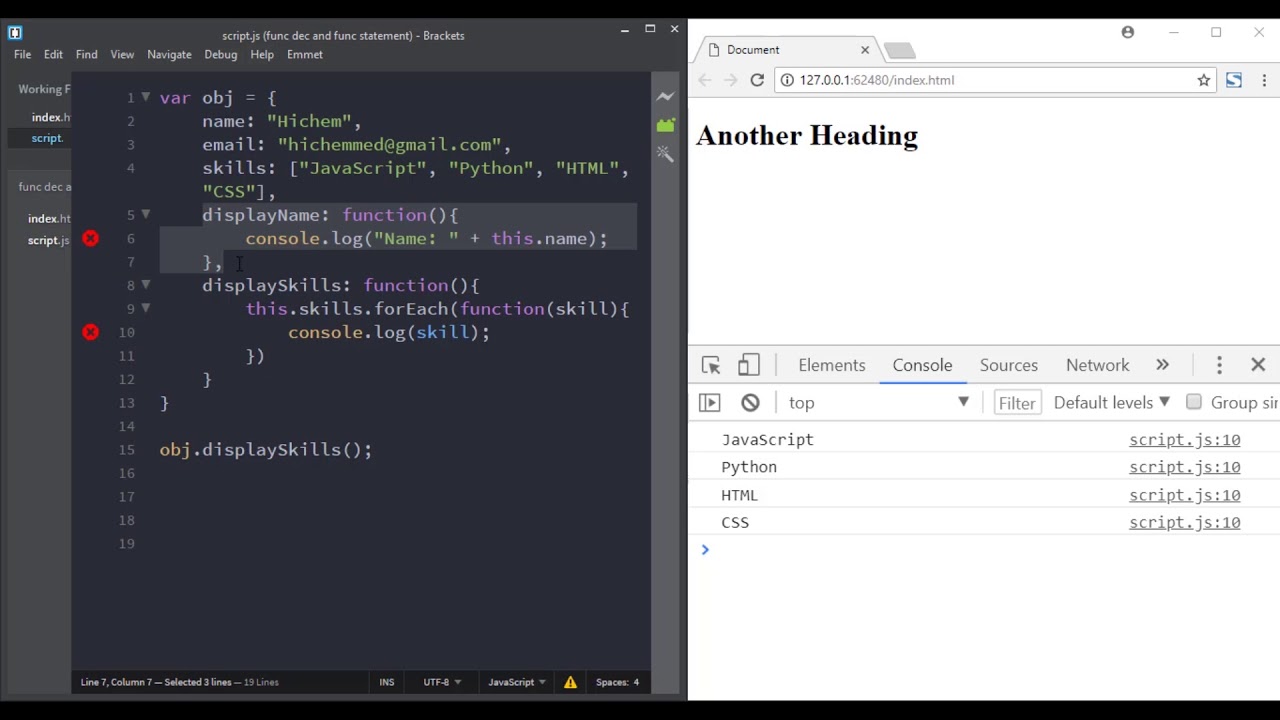Collapse the forEach callback fold at line 9

pos(145,308)
